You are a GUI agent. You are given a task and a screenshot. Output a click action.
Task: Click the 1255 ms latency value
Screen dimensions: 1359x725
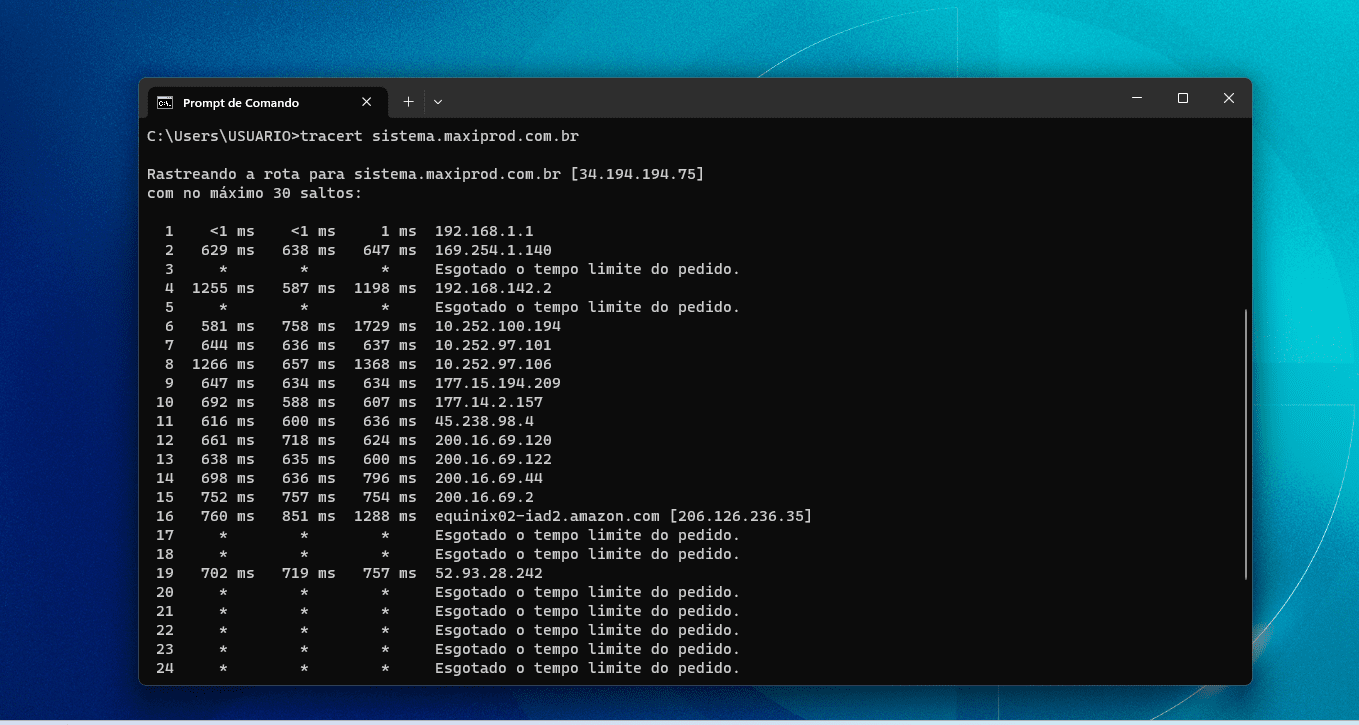[223, 288]
